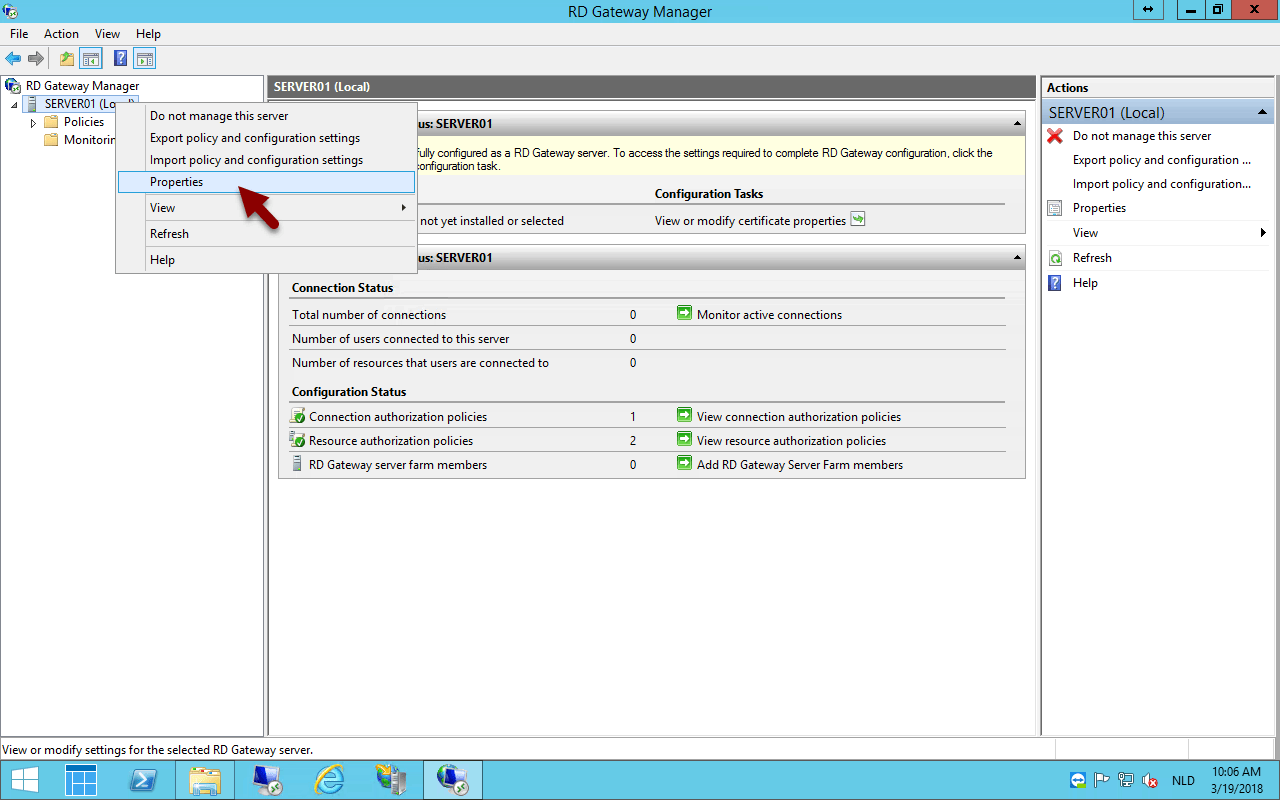
Task: Open File Explorer from the taskbar
Action: [205, 780]
